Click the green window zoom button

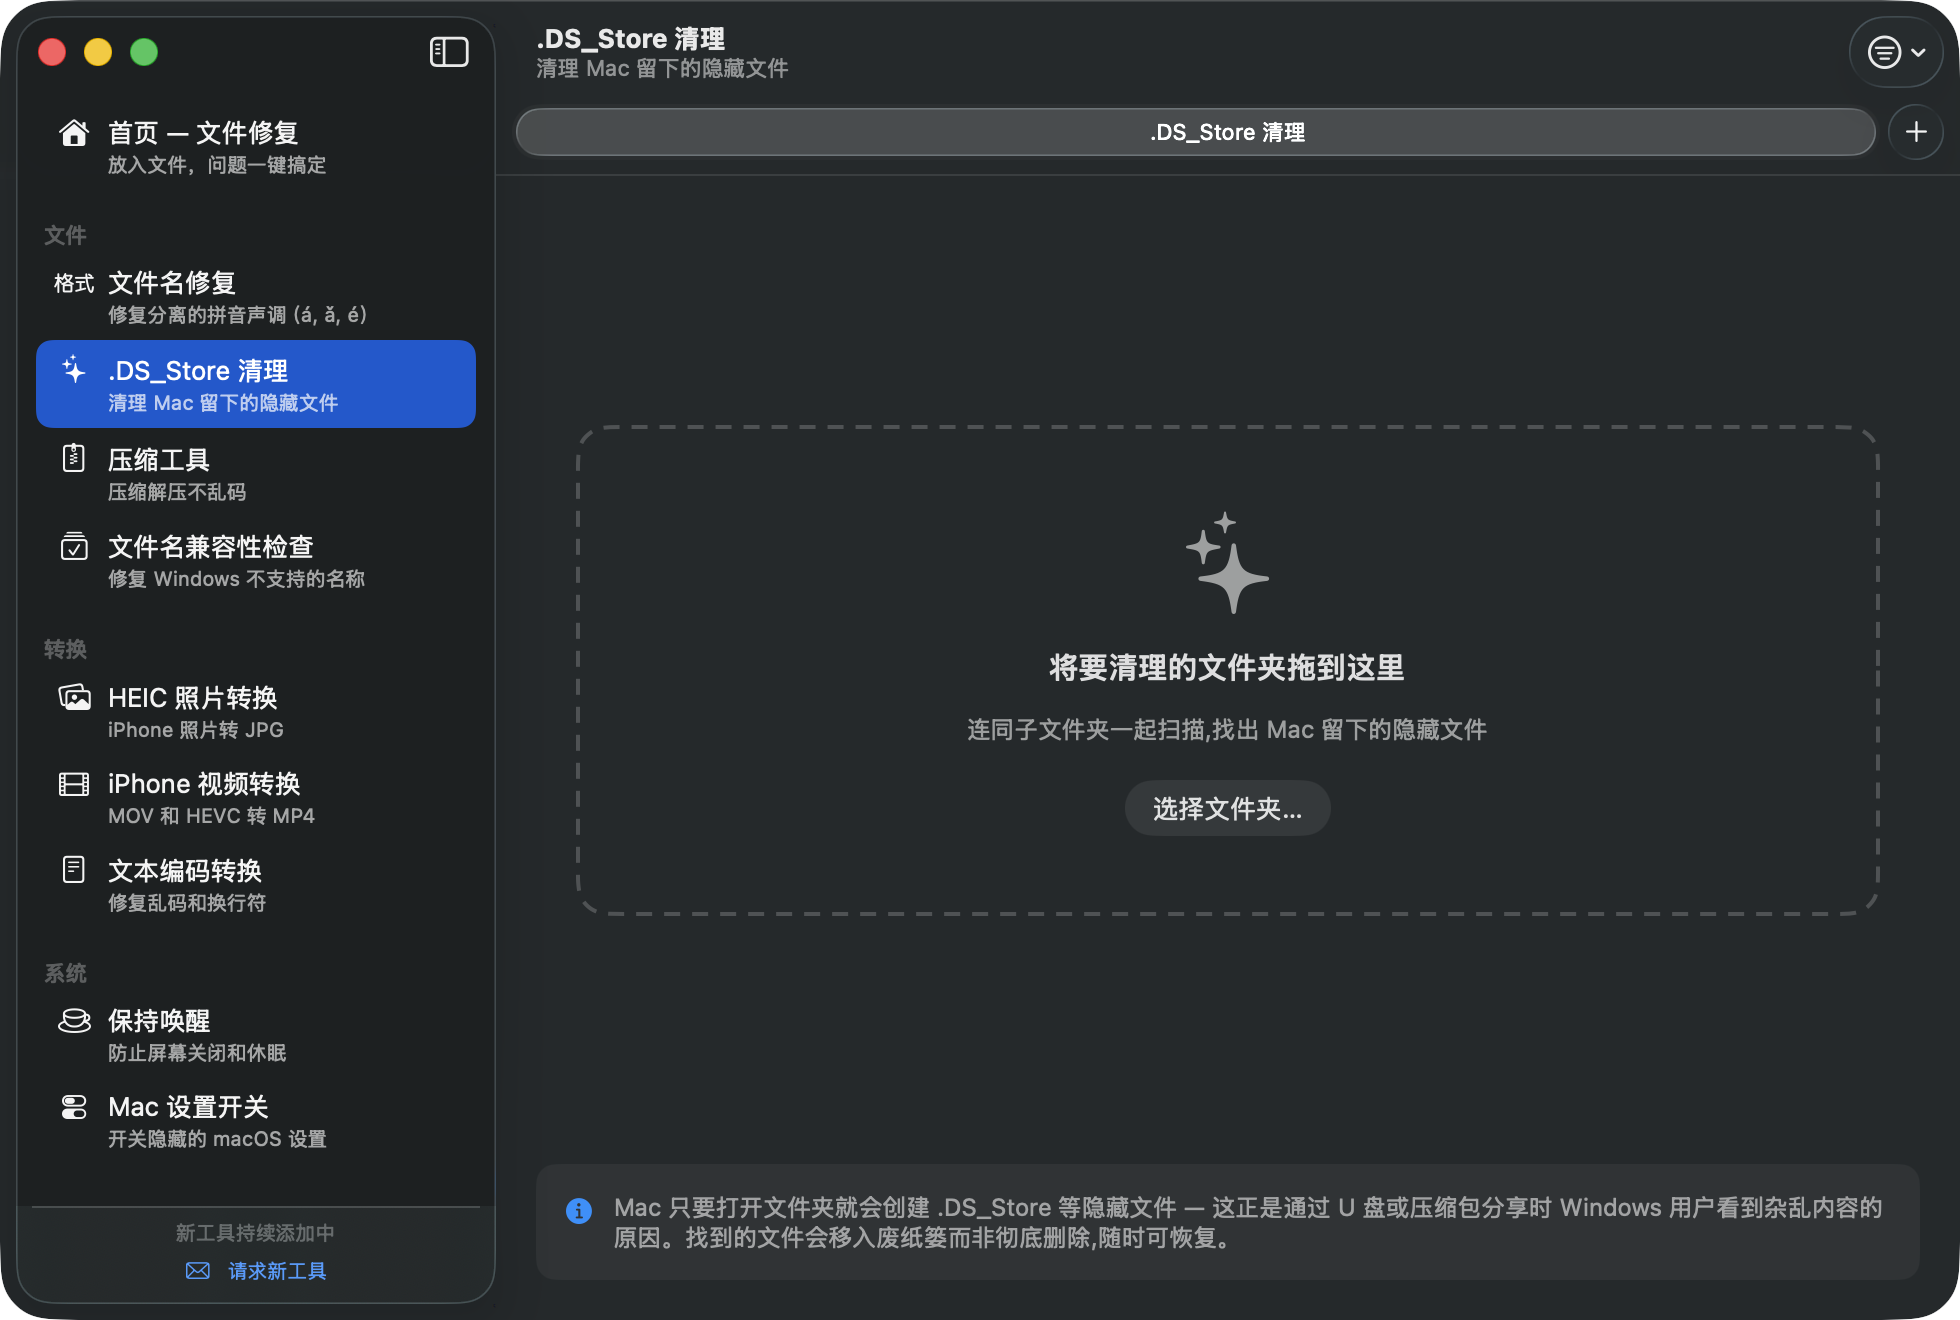point(144,52)
